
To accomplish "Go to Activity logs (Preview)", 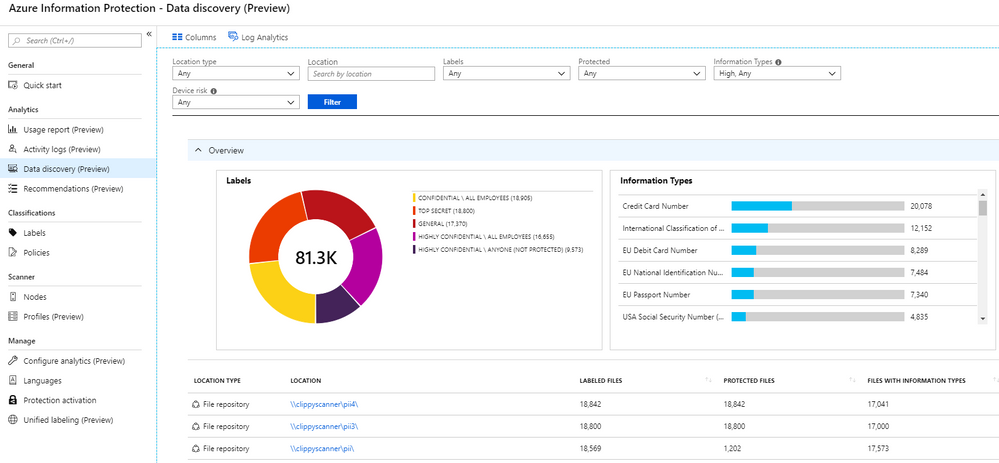I will tap(62, 149).
